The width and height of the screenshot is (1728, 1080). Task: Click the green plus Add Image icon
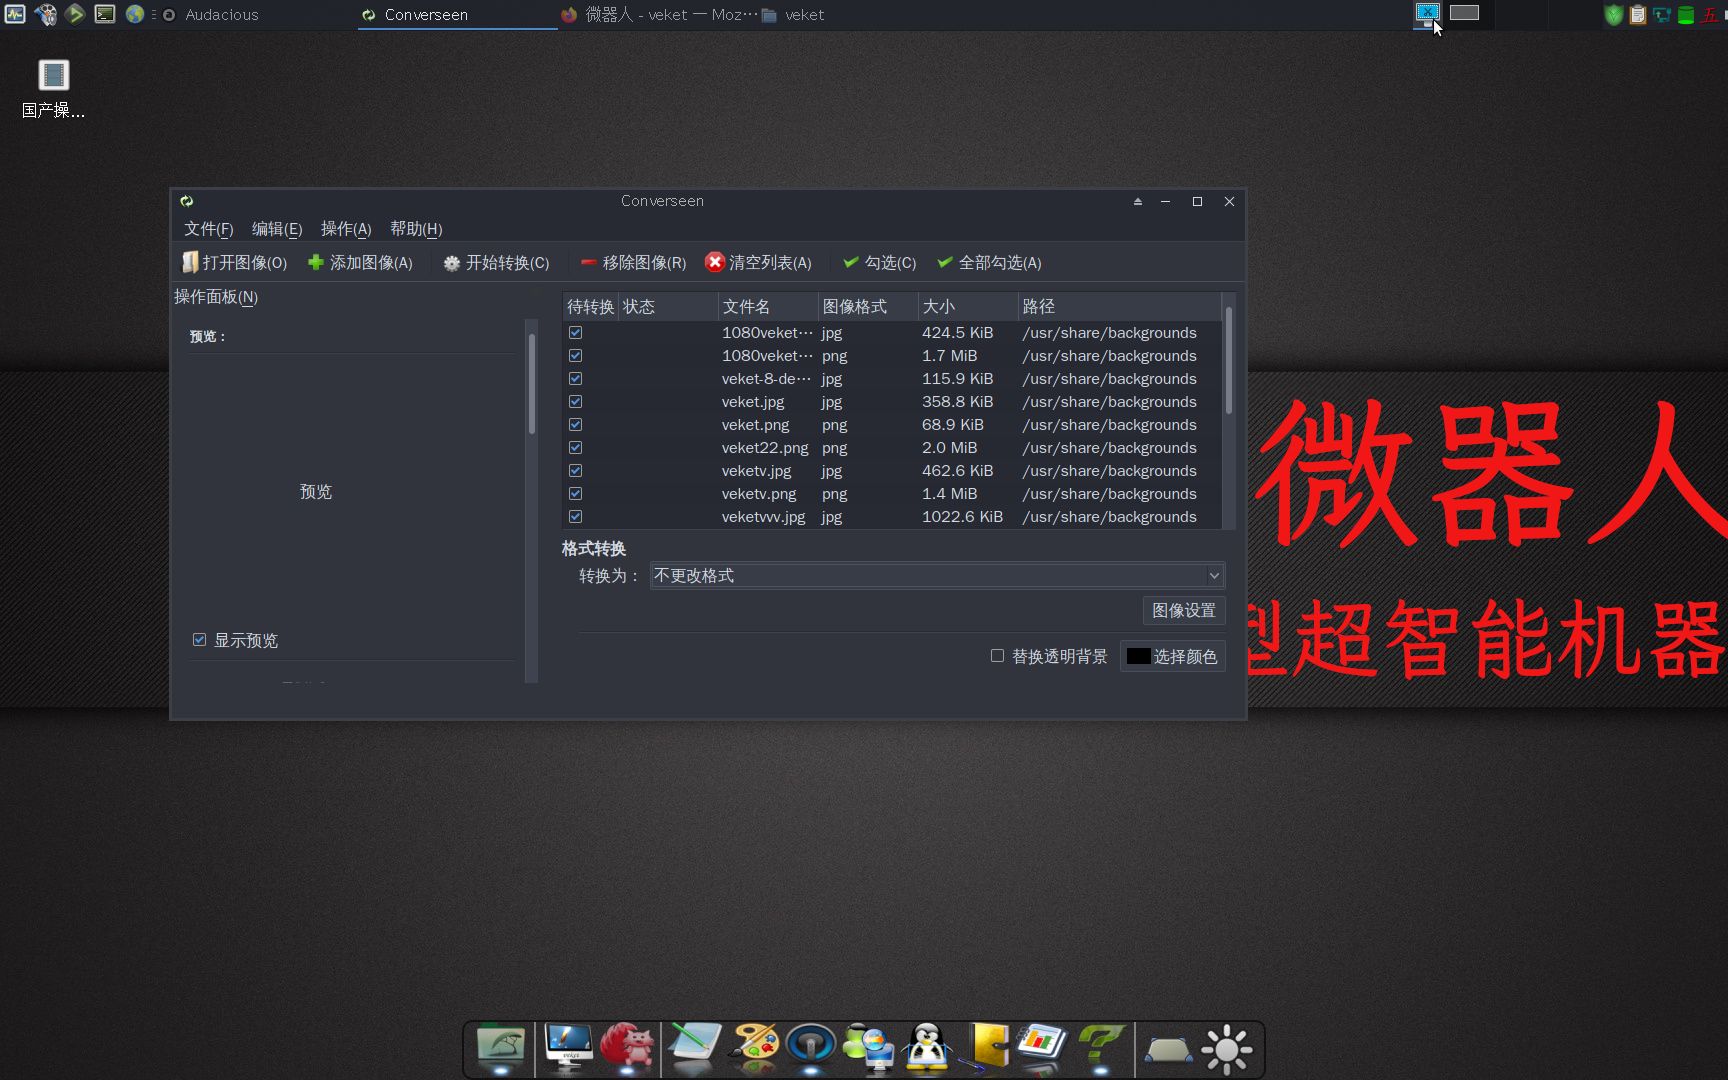316,262
